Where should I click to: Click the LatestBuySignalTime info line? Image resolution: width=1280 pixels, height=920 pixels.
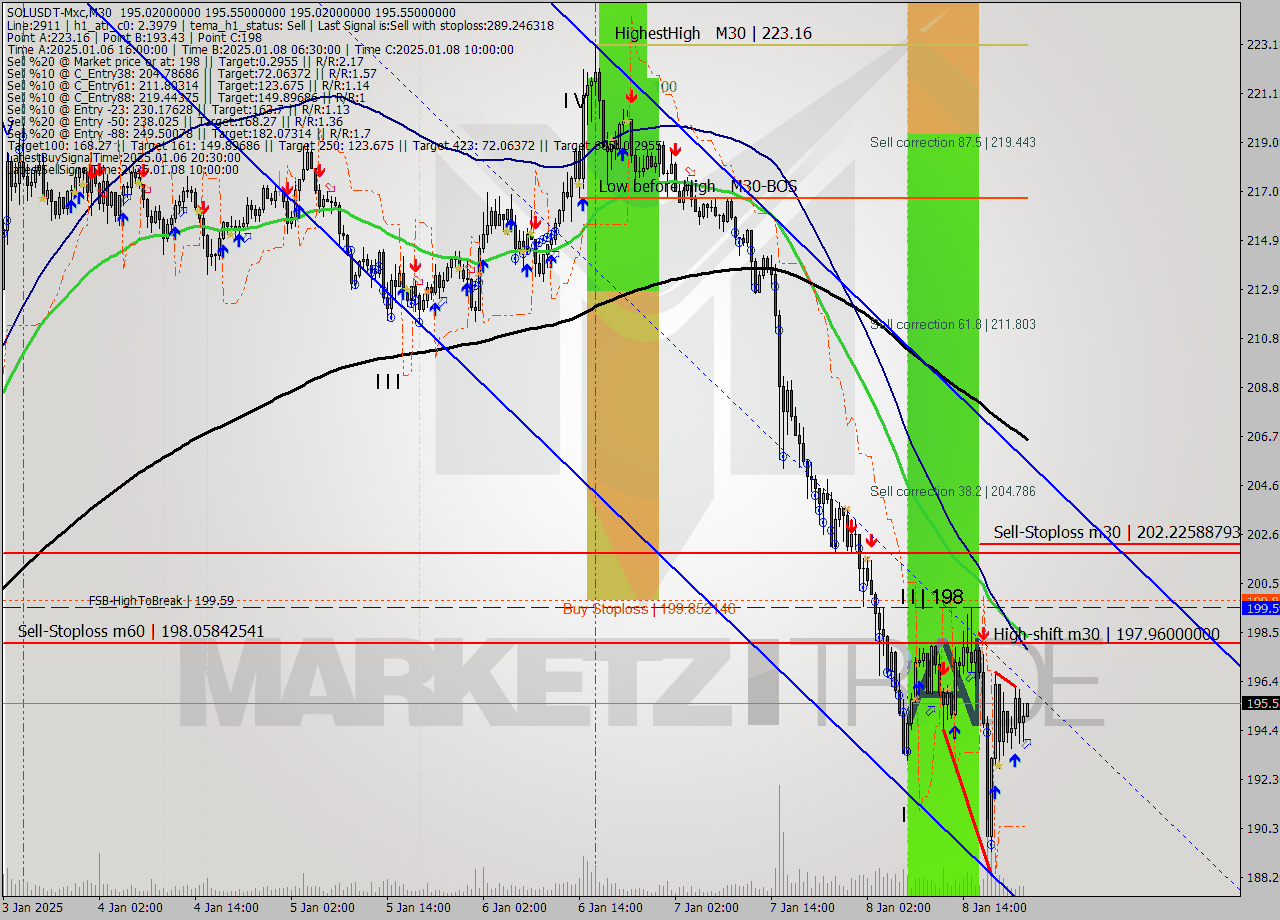pyautogui.click(x=122, y=158)
